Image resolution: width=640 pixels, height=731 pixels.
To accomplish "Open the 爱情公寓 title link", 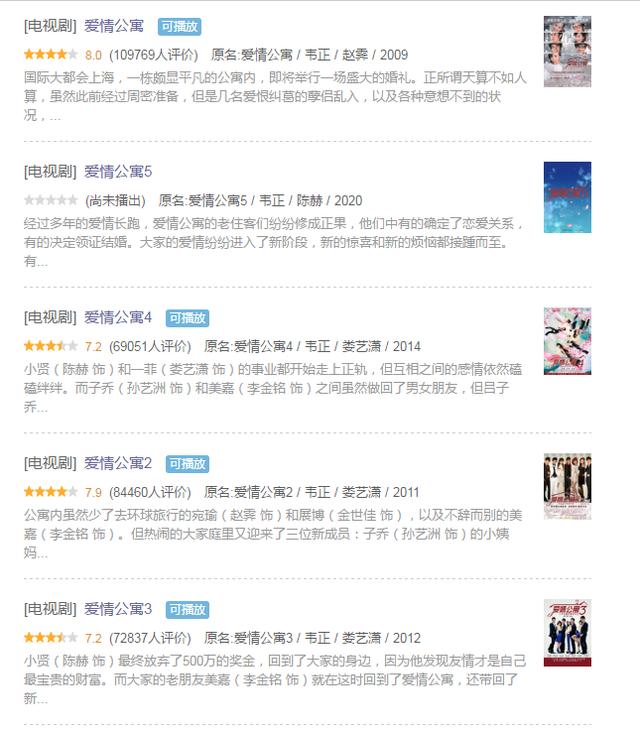I will 114,26.
